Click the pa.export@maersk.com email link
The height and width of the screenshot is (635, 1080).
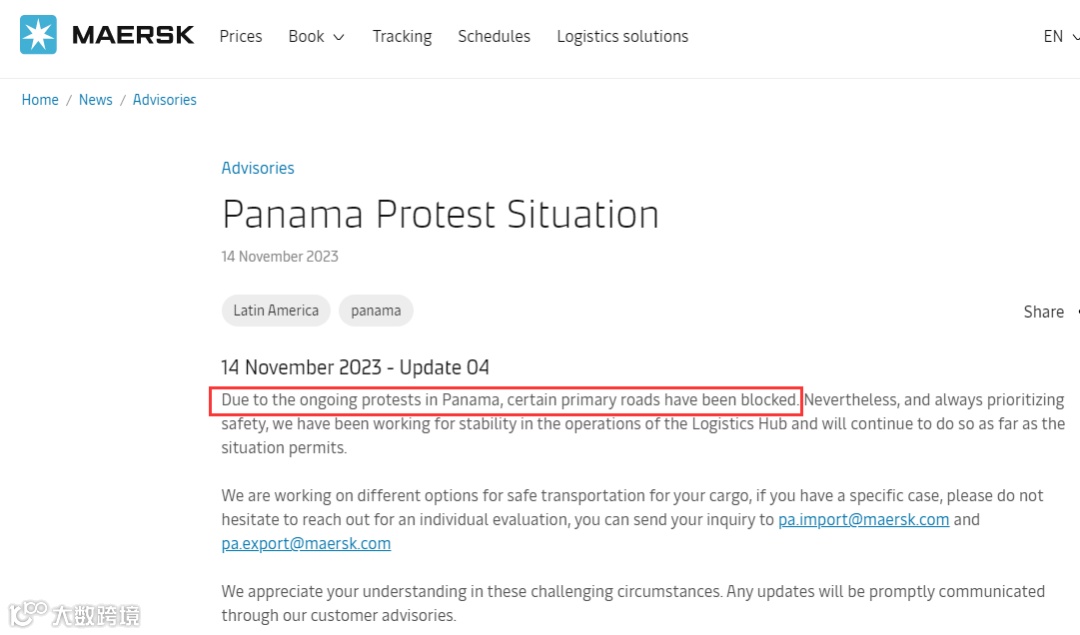(306, 544)
